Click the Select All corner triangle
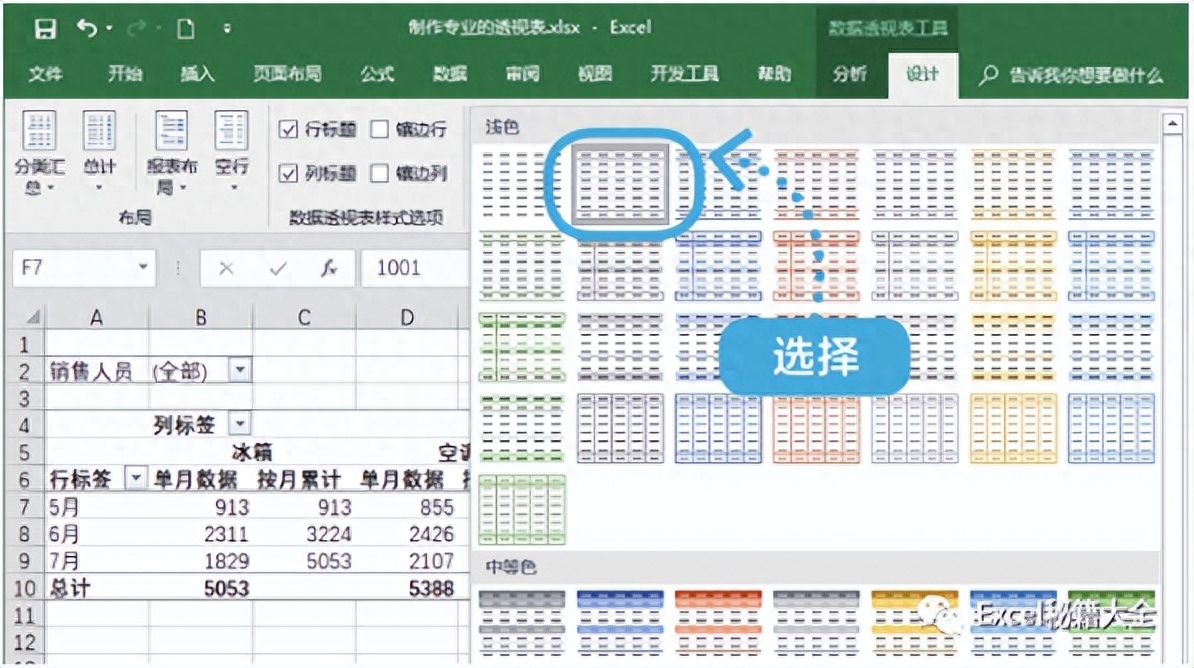This screenshot has height=668, width=1194. pyautogui.click(x=32, y=316)
